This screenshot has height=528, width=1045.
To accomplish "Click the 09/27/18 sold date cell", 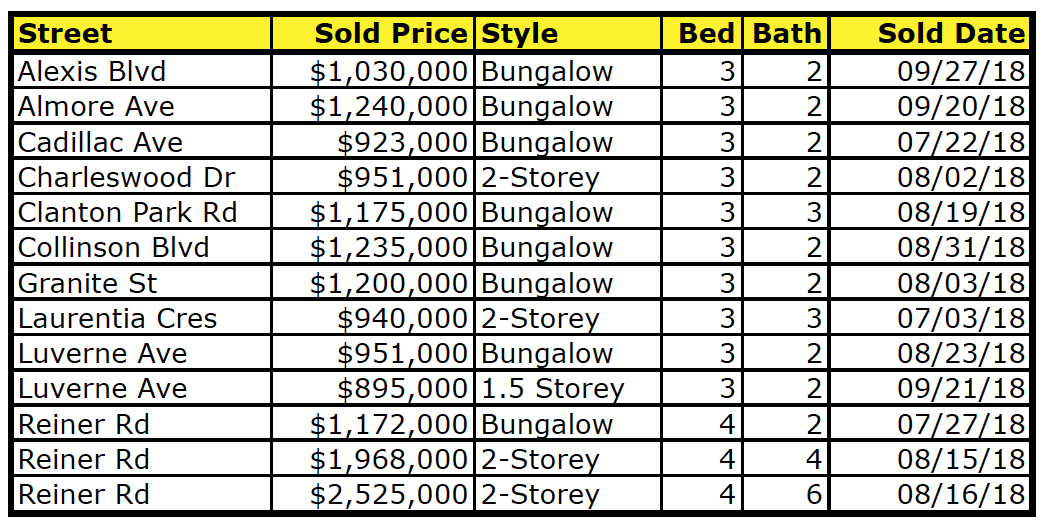I will (x=930, y=71).
